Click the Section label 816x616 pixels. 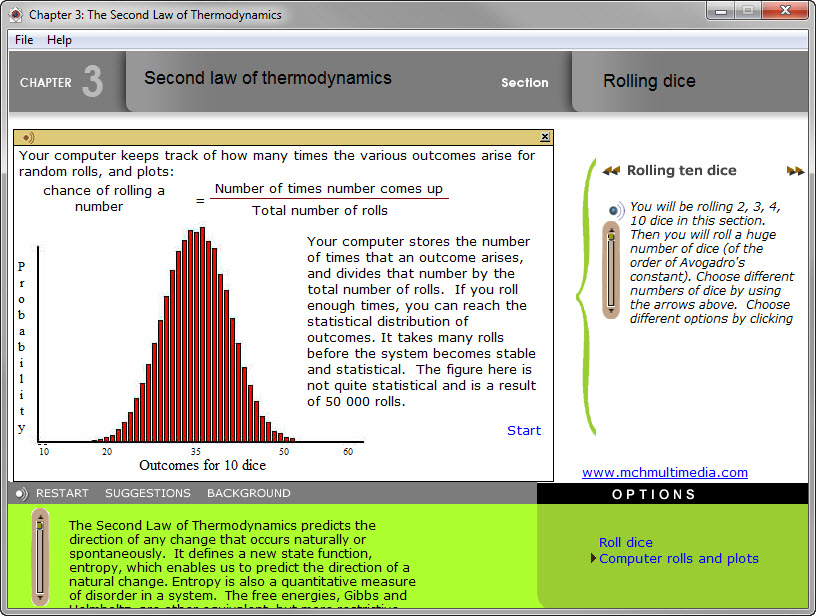coord(525,83)
